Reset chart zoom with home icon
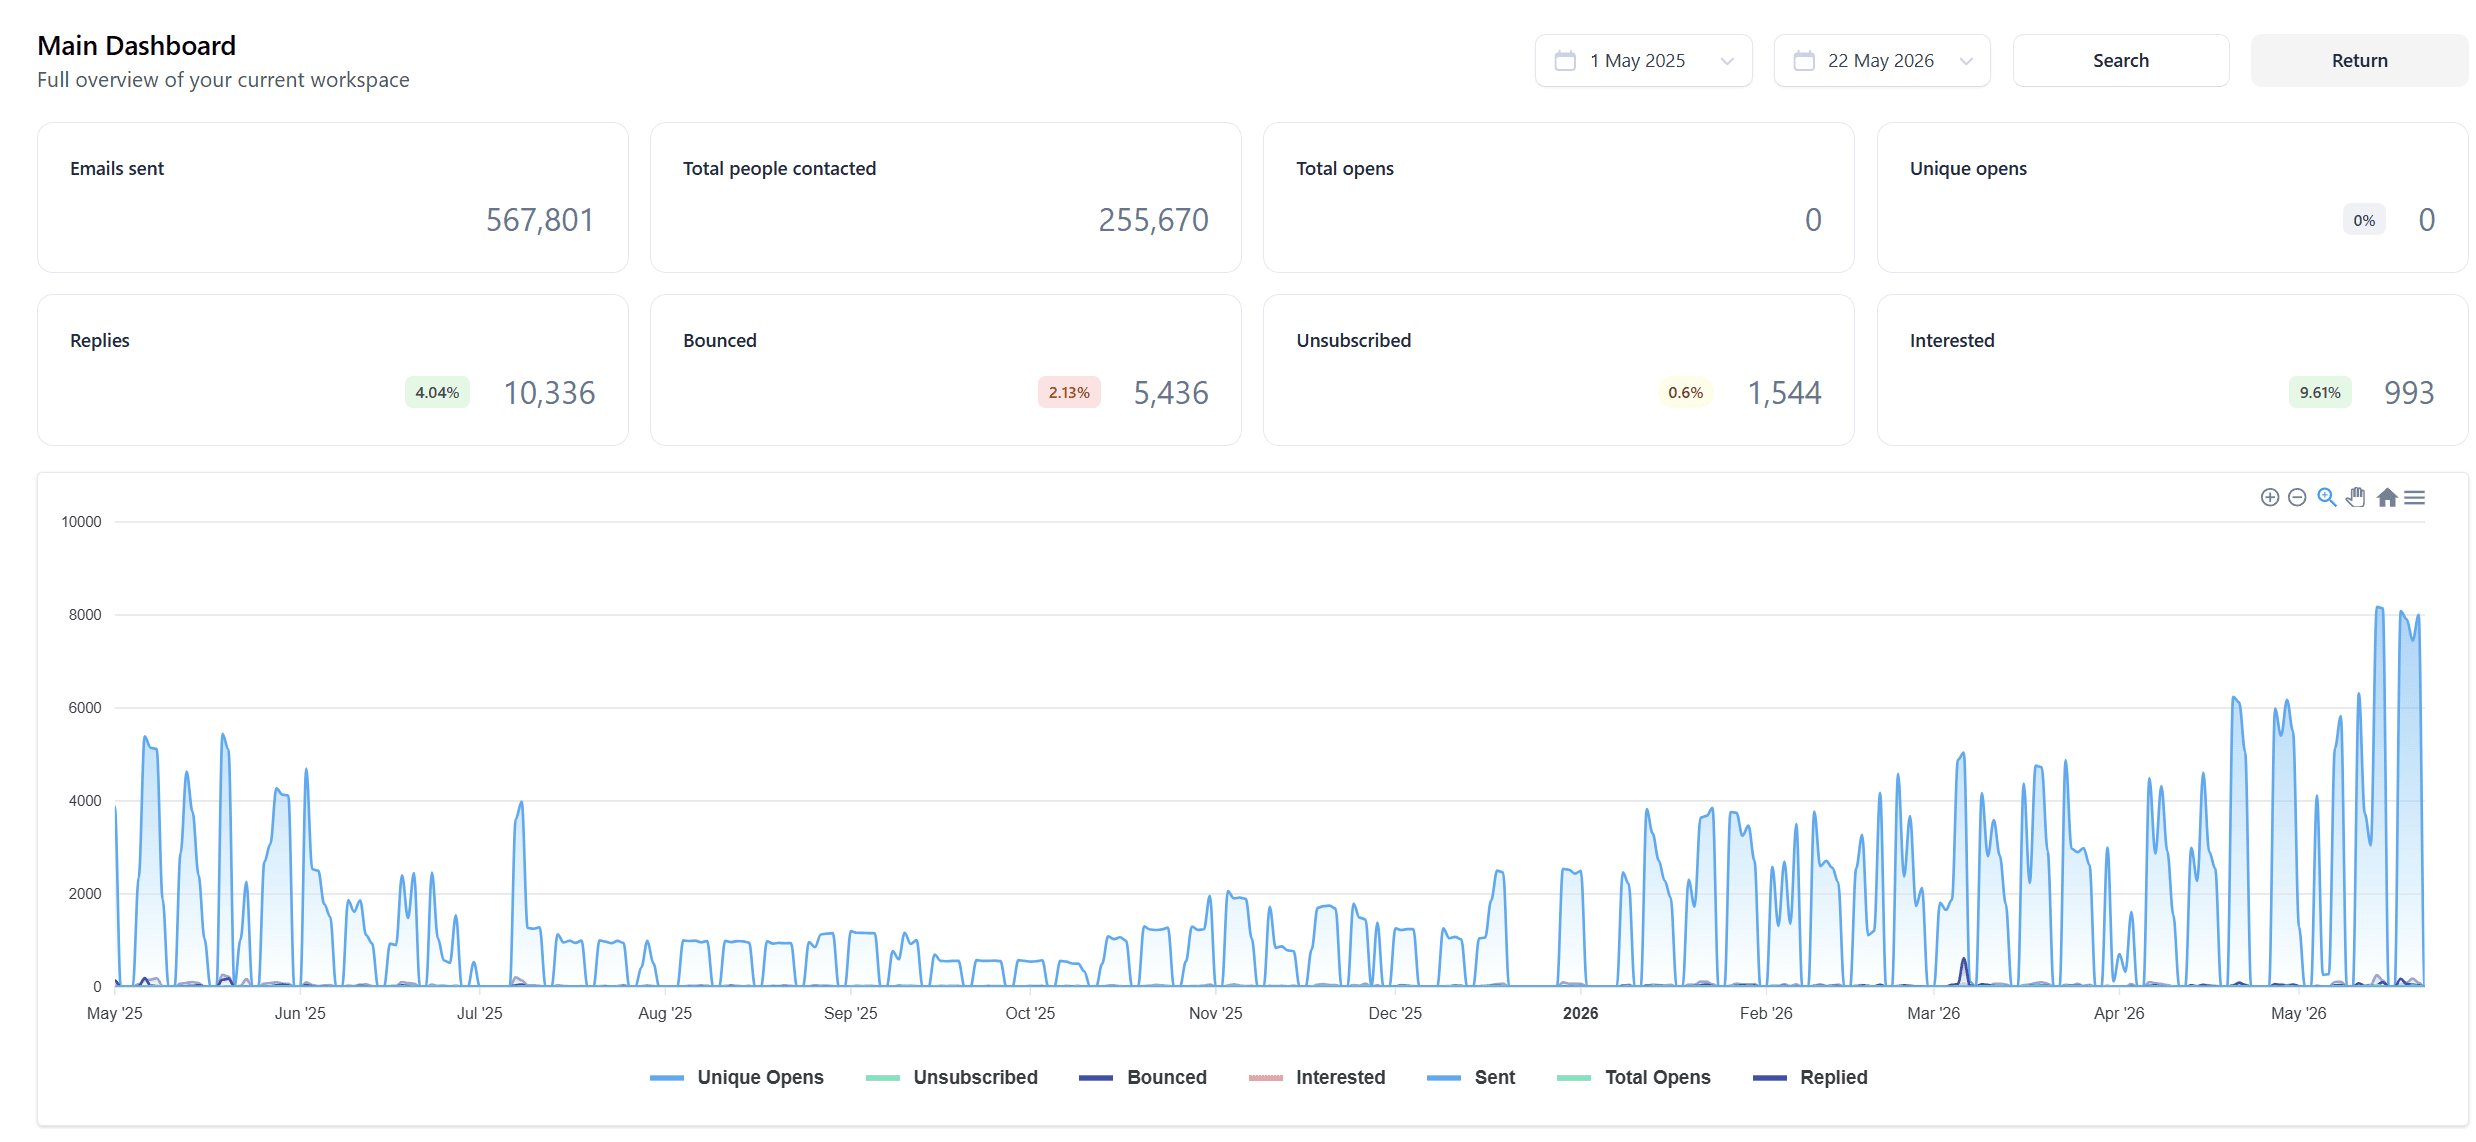 2387,497
